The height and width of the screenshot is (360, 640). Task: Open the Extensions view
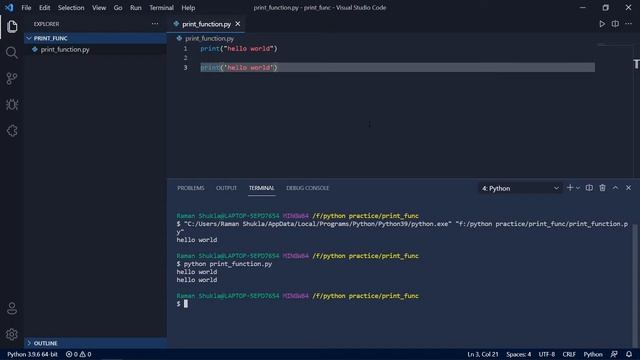pyautogui.click(x=12, y=131)
